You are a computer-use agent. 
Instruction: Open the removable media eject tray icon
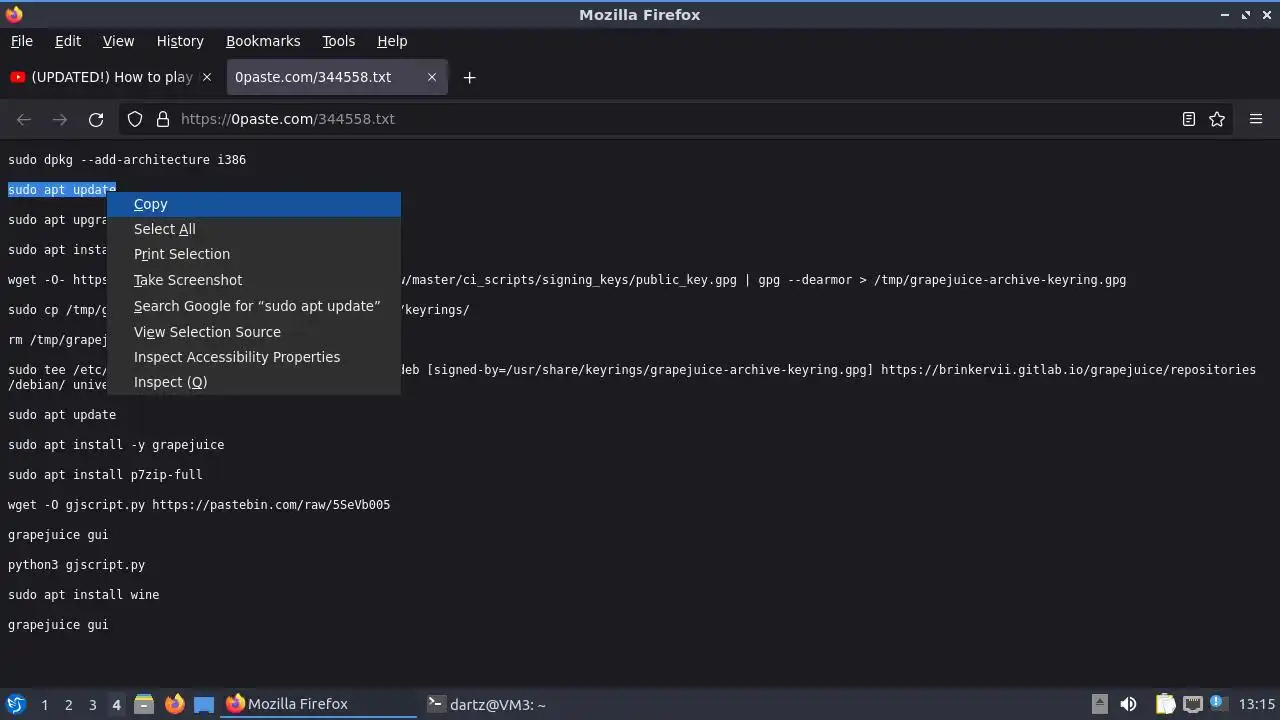1099,704
